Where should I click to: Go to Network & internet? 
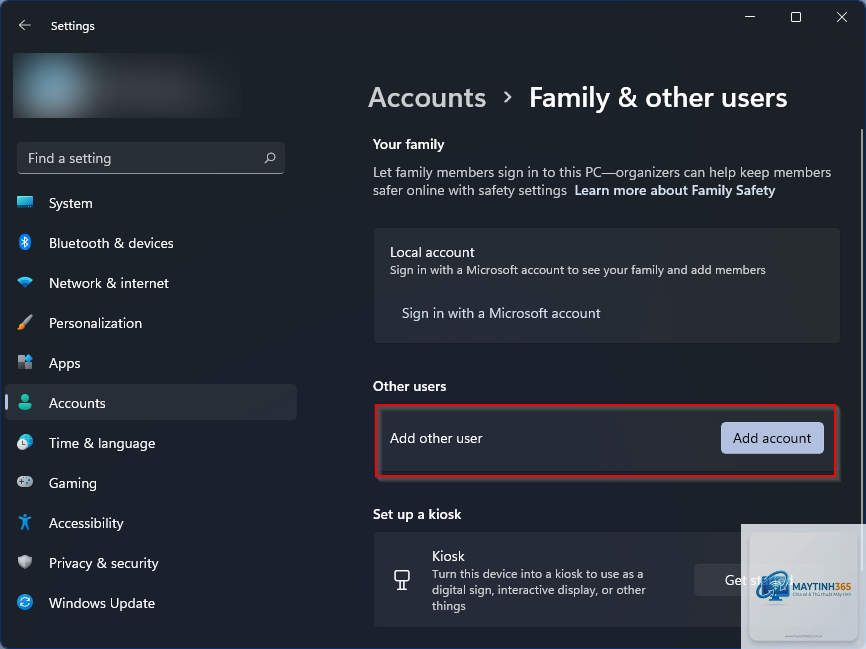coord(151,283)
